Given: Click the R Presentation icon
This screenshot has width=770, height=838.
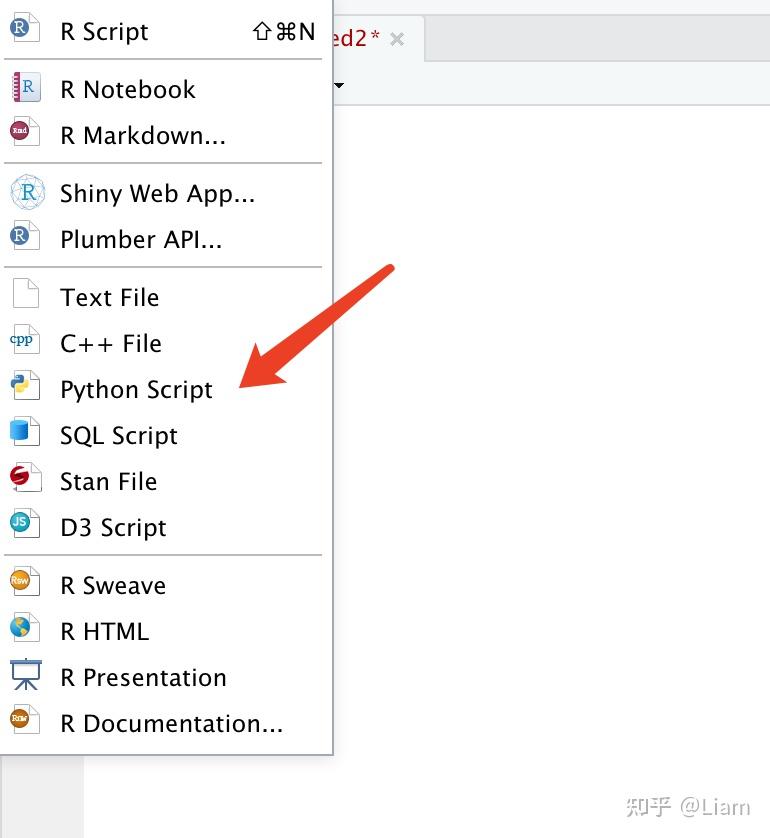Looking at the screenshot, I should click(x=25, y=676).
